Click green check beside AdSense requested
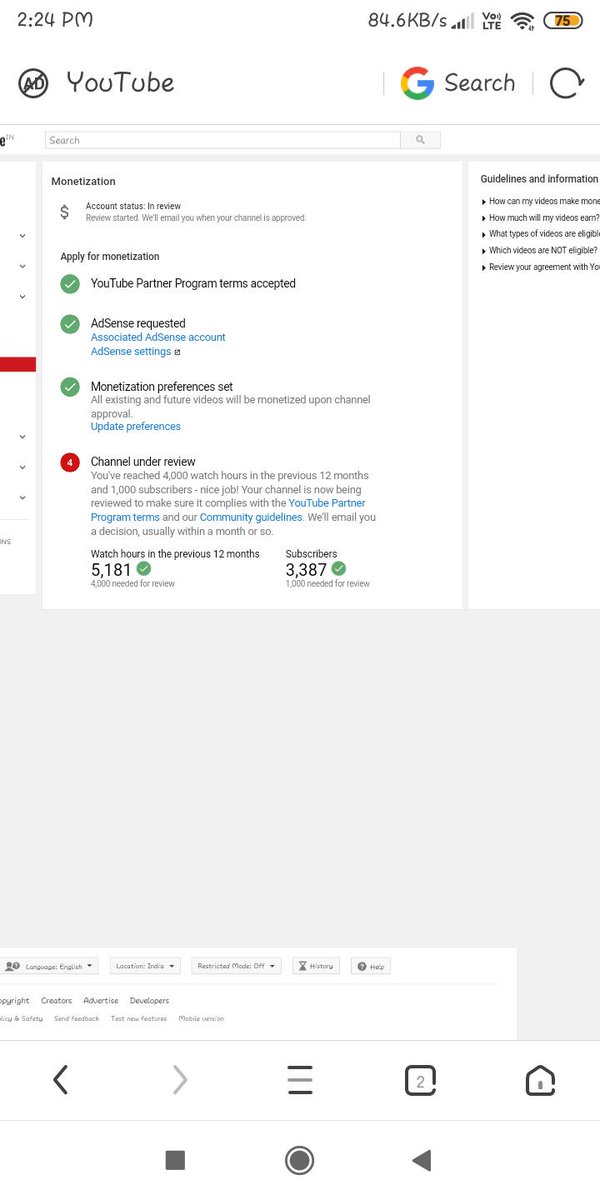Viewport: 600px width, 1200px height. (70, 324)
